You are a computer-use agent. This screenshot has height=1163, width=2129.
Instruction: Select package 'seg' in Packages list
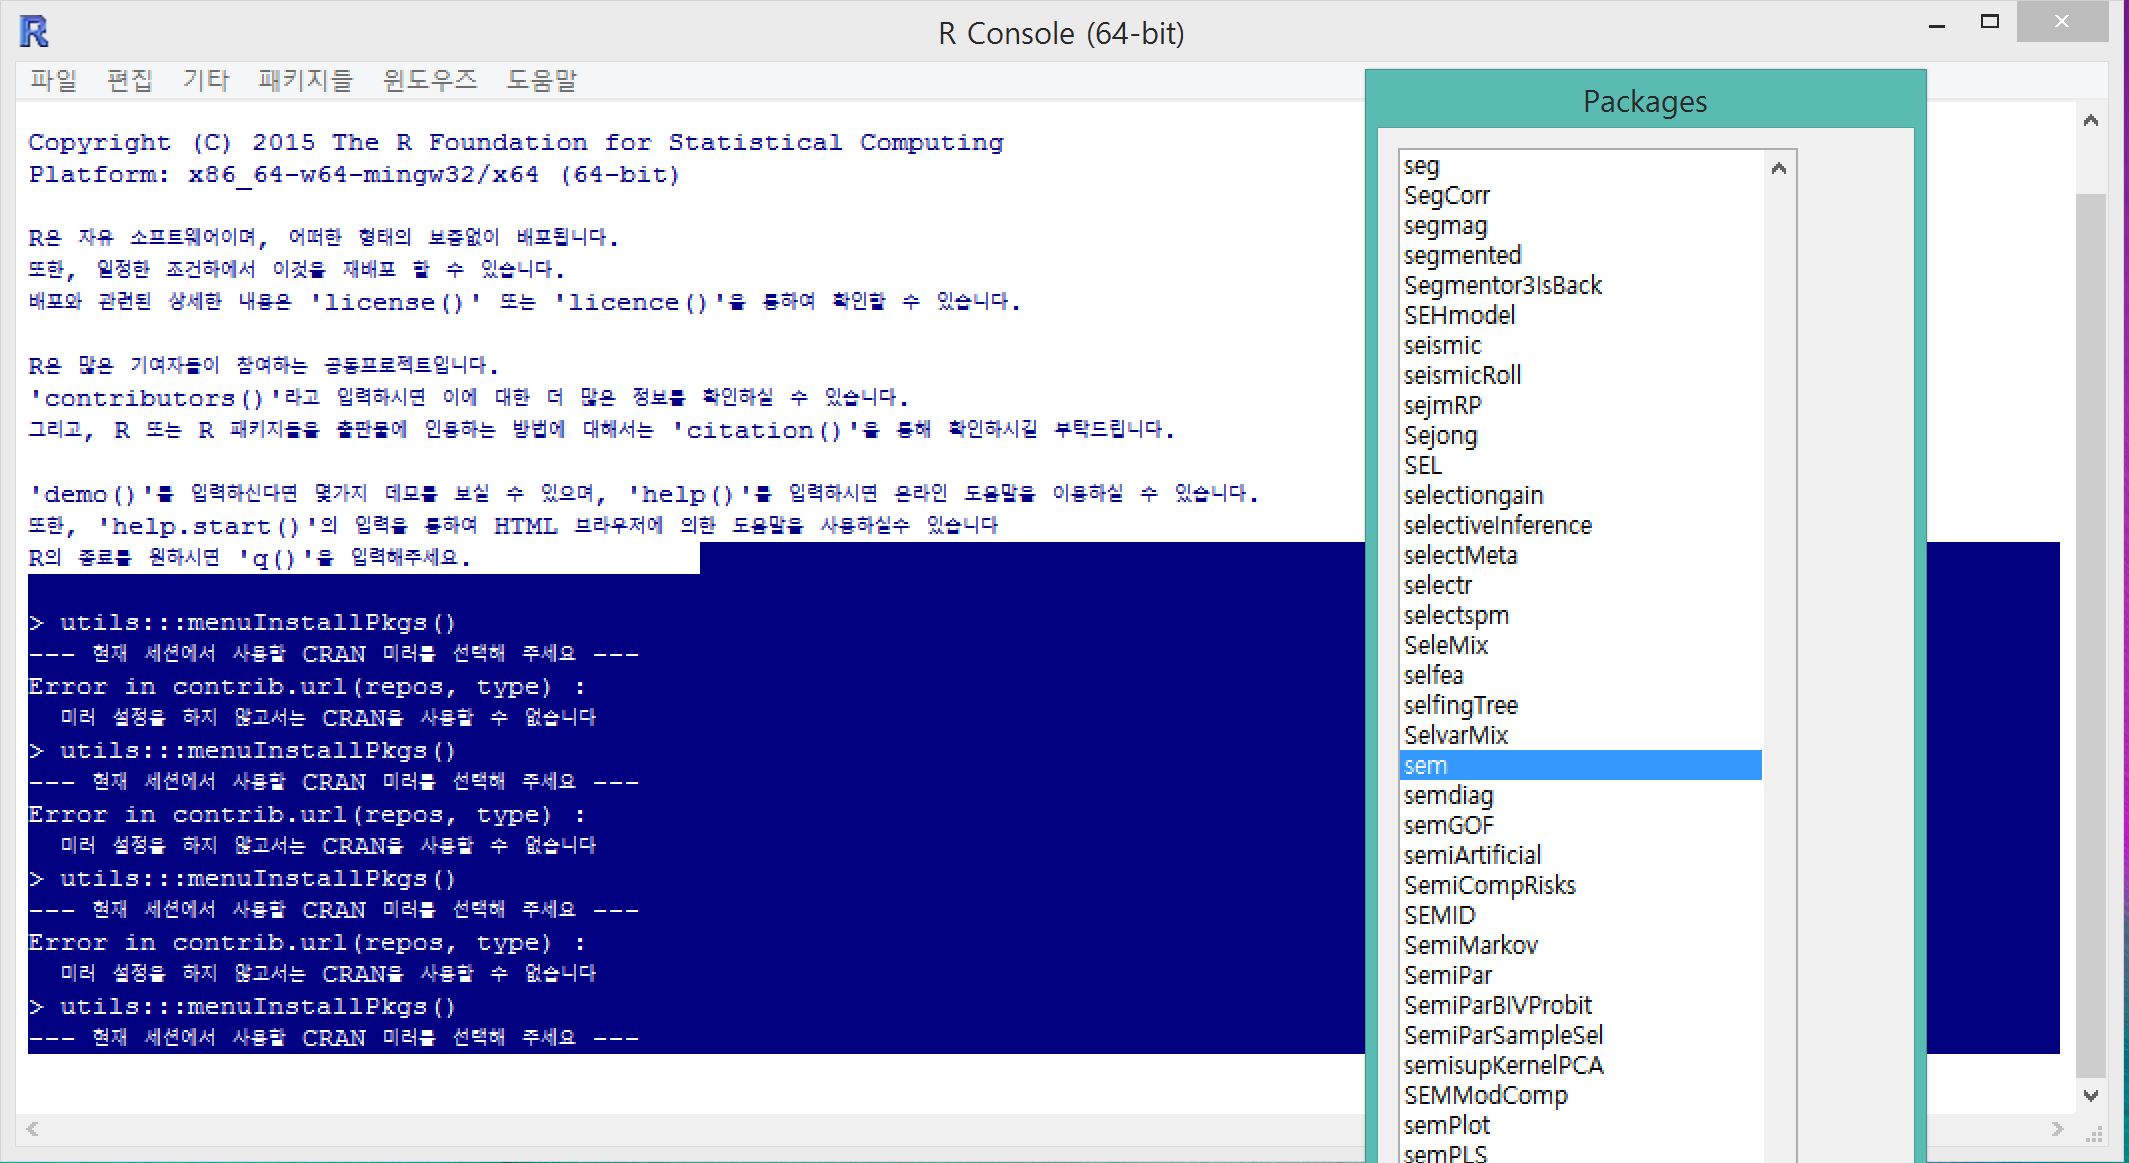coord(1580,166)
